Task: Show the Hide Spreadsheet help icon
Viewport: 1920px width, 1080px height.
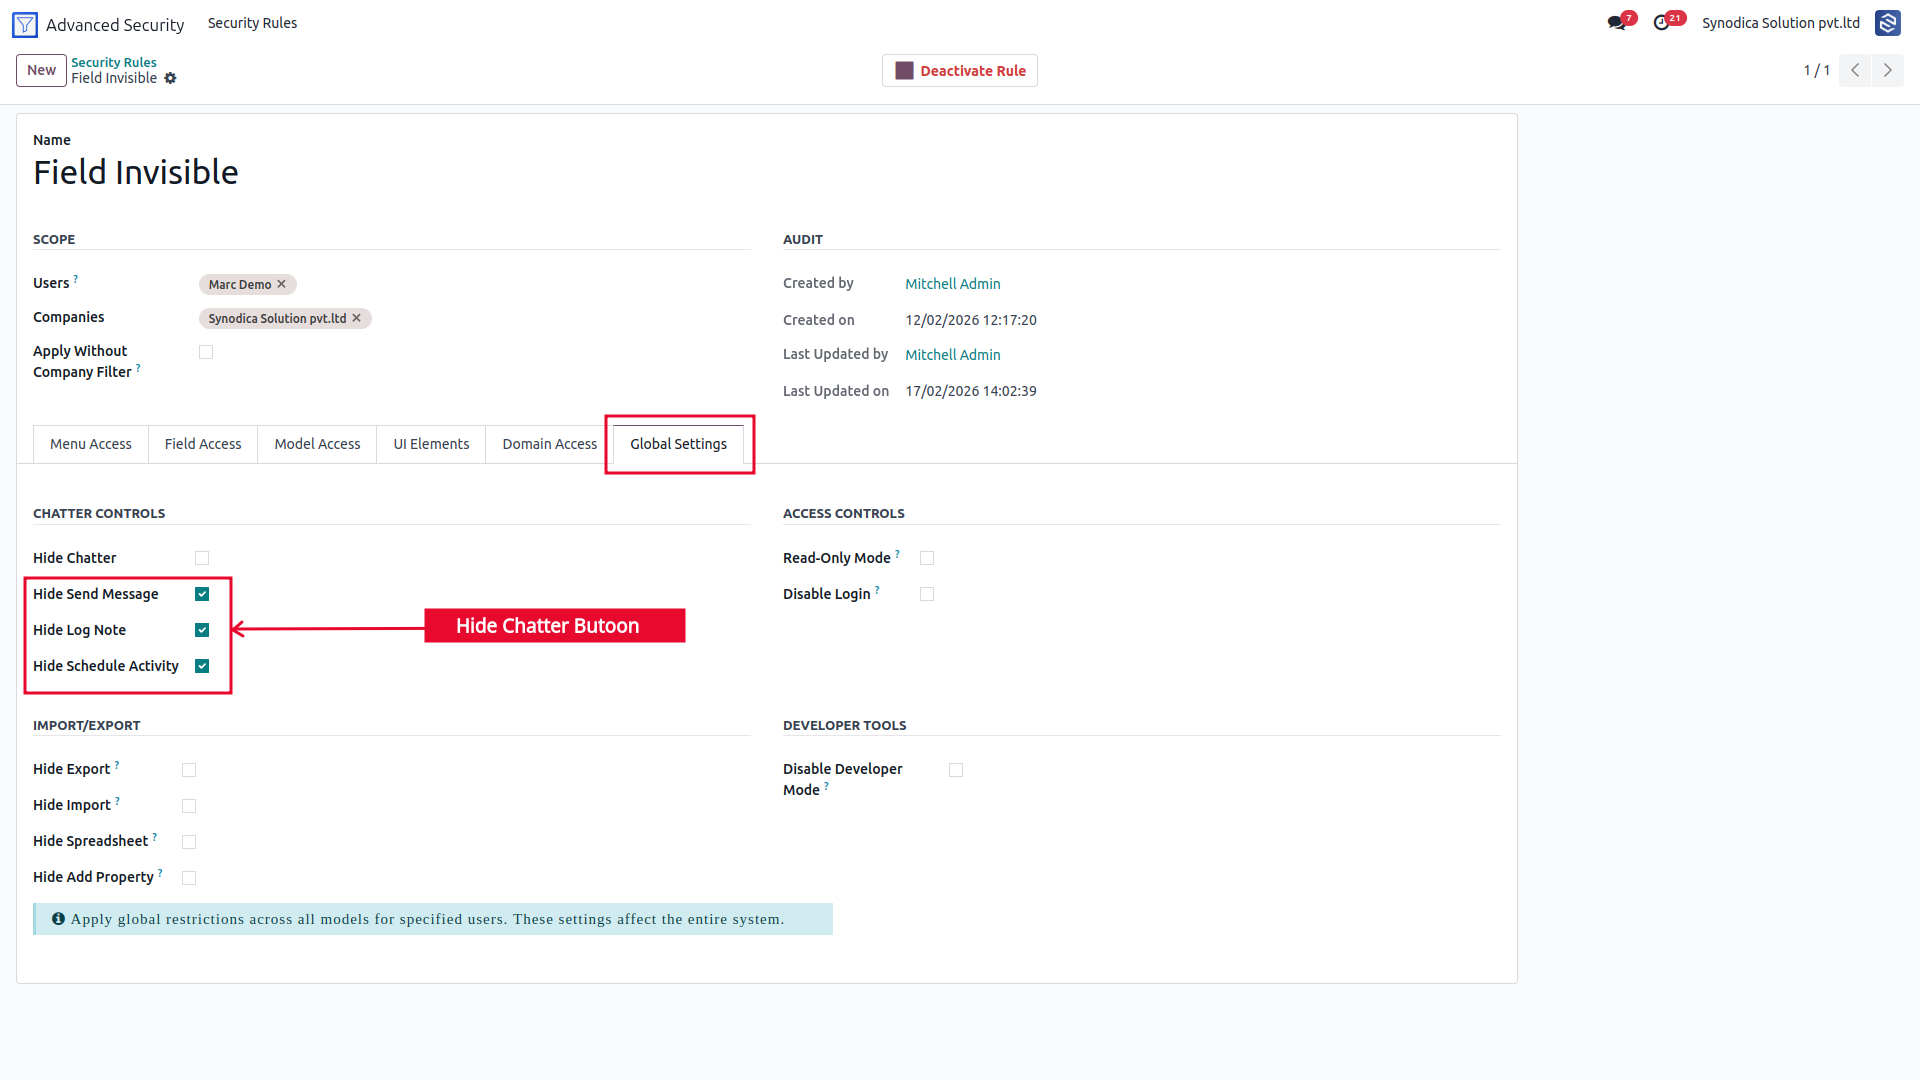Action: [x=155, y=837]
